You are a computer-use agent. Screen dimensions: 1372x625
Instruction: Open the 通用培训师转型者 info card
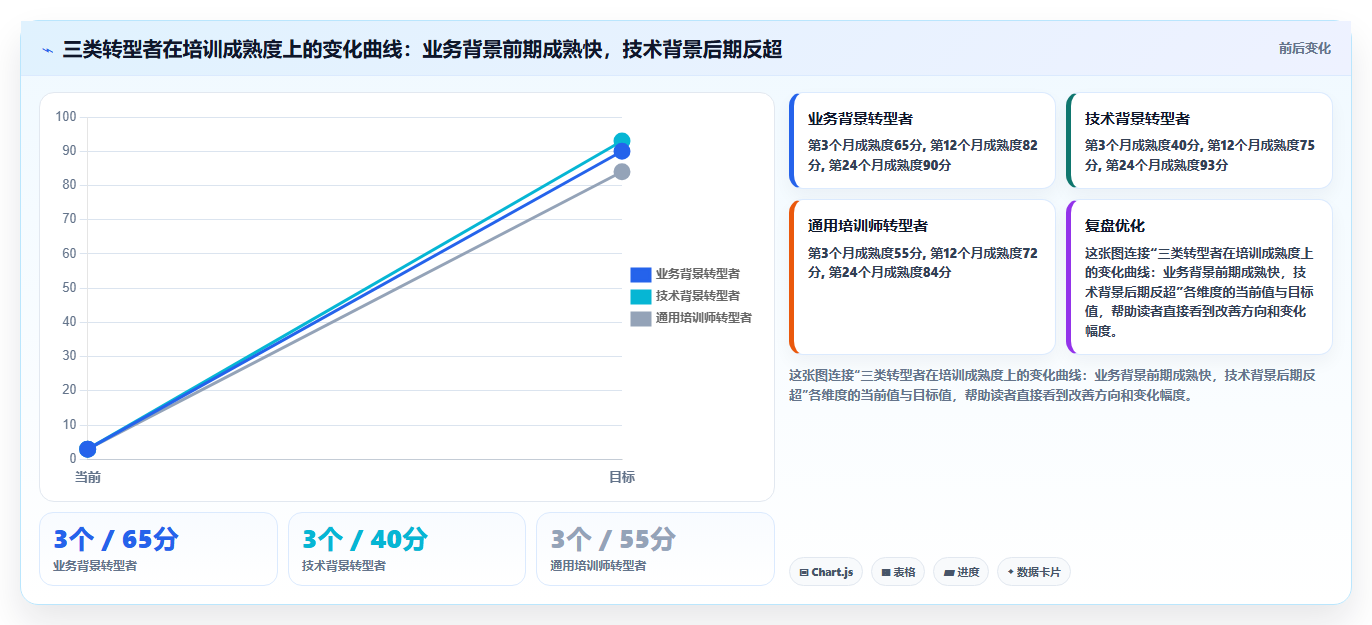click(922, 277)
